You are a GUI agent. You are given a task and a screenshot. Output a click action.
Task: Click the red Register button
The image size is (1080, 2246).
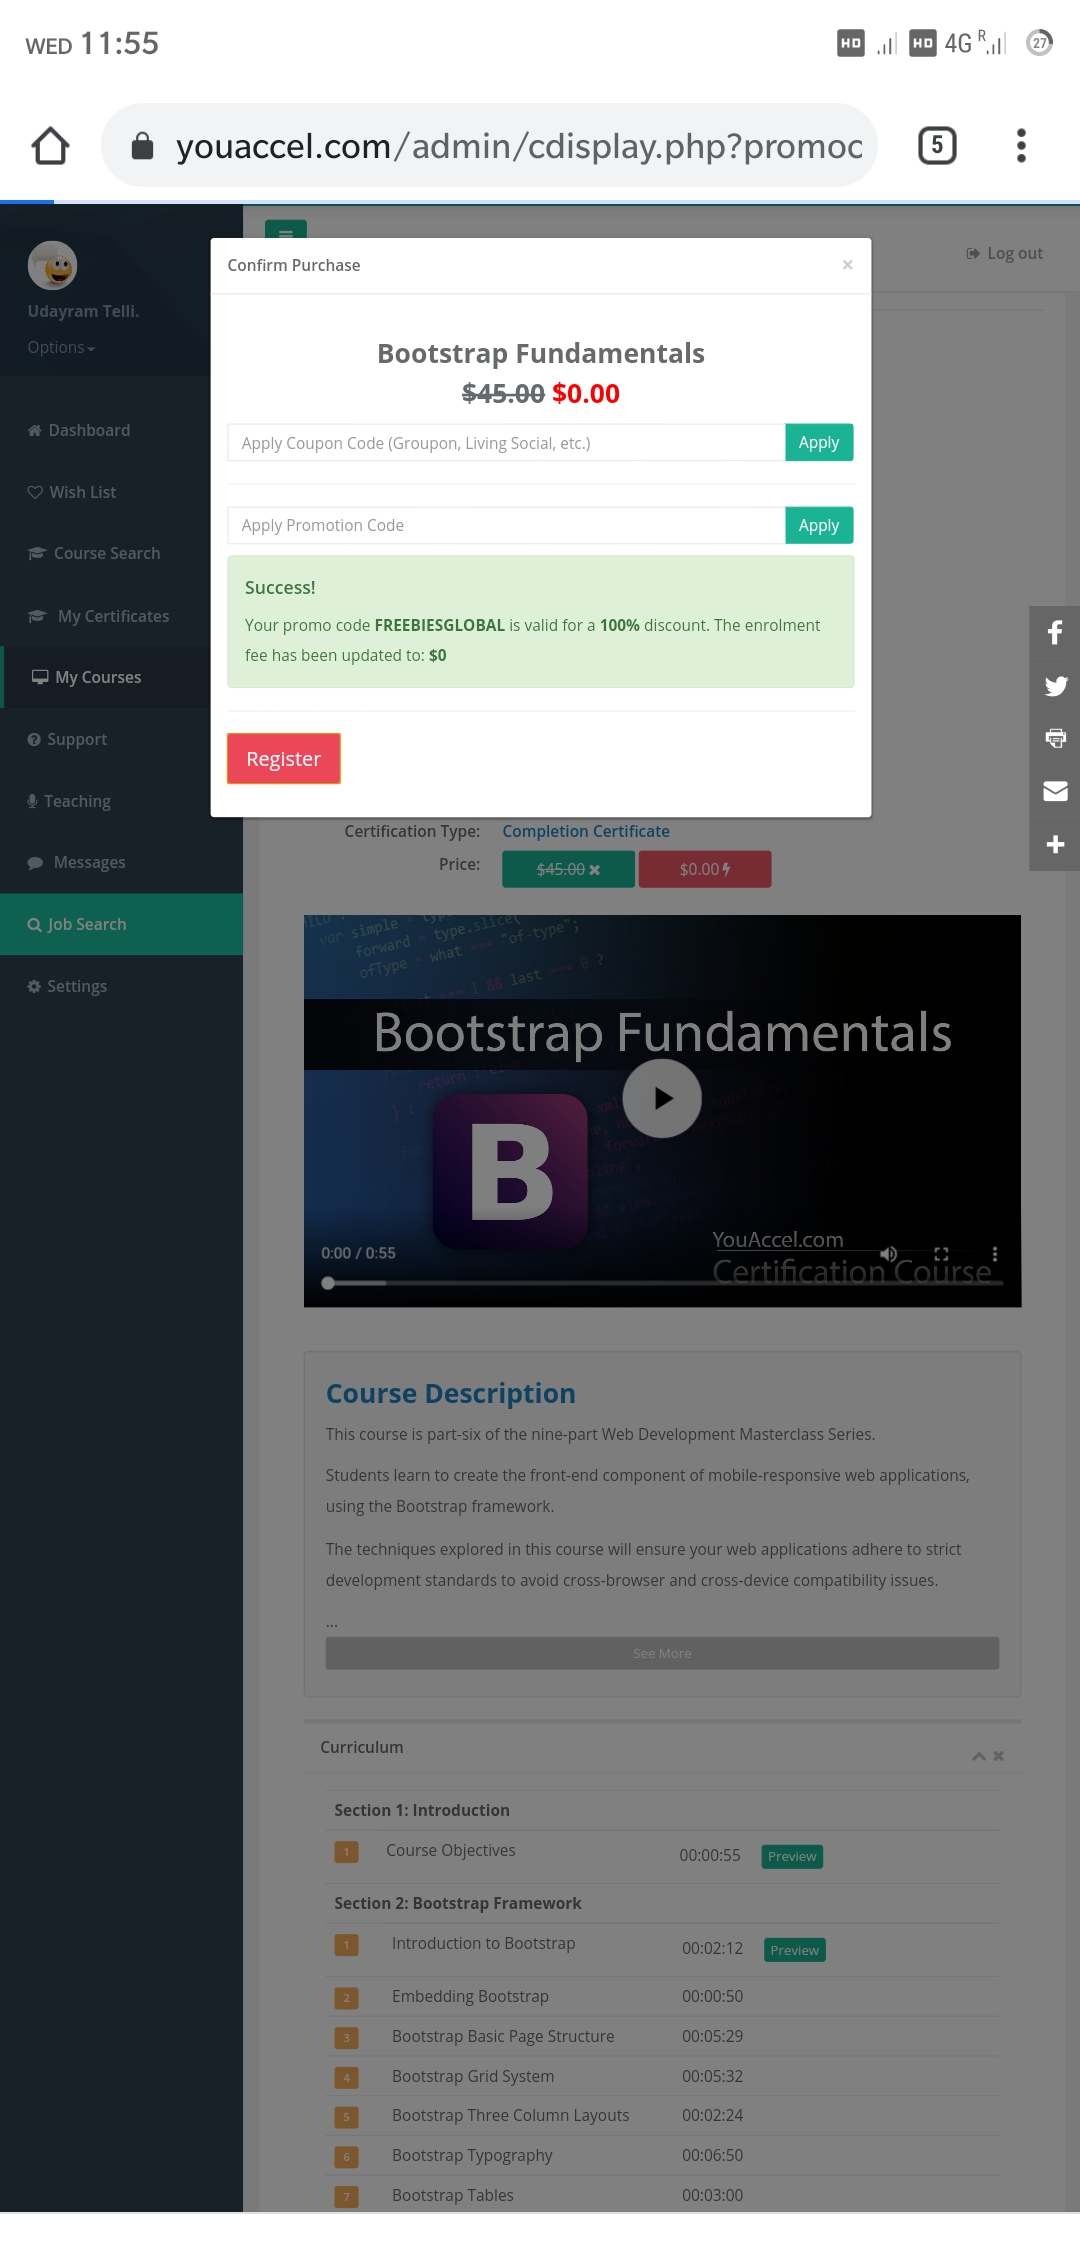(x=283, y=759)
